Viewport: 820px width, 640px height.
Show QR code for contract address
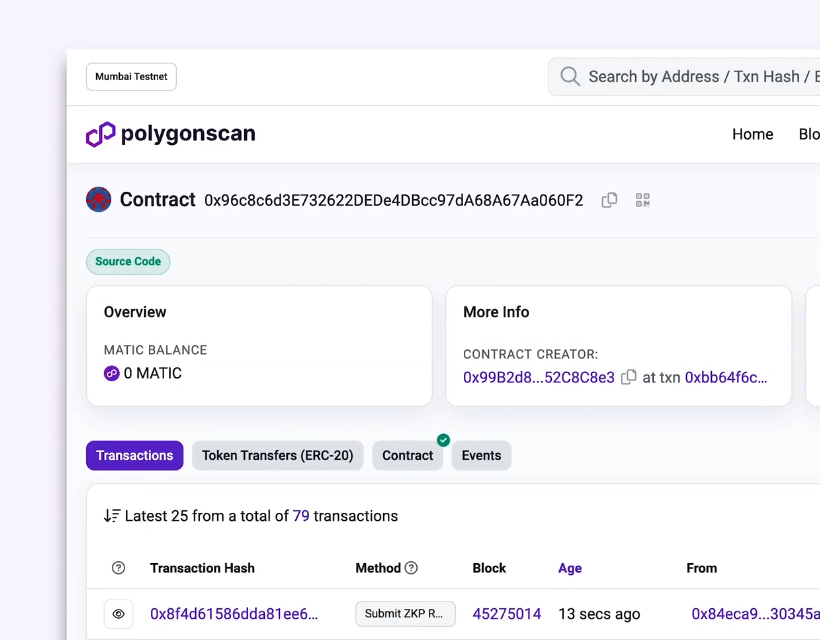click(643, 200)
